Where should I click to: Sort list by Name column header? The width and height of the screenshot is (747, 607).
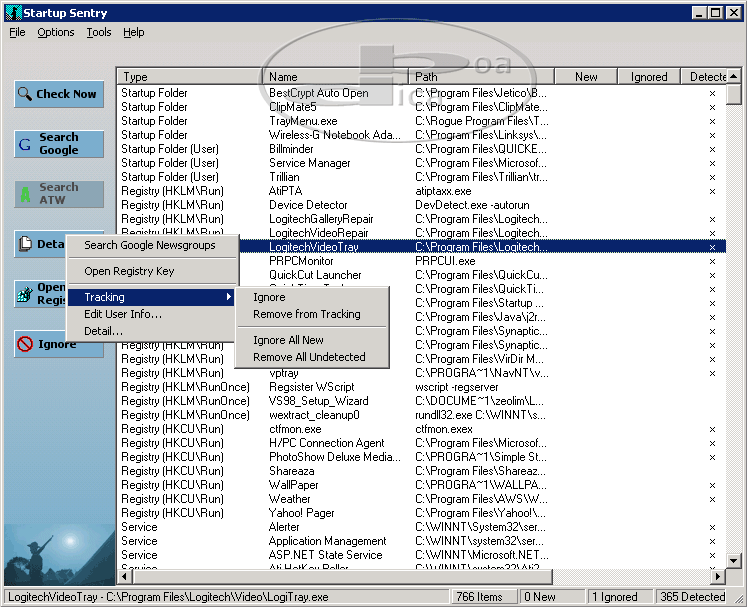335,77
